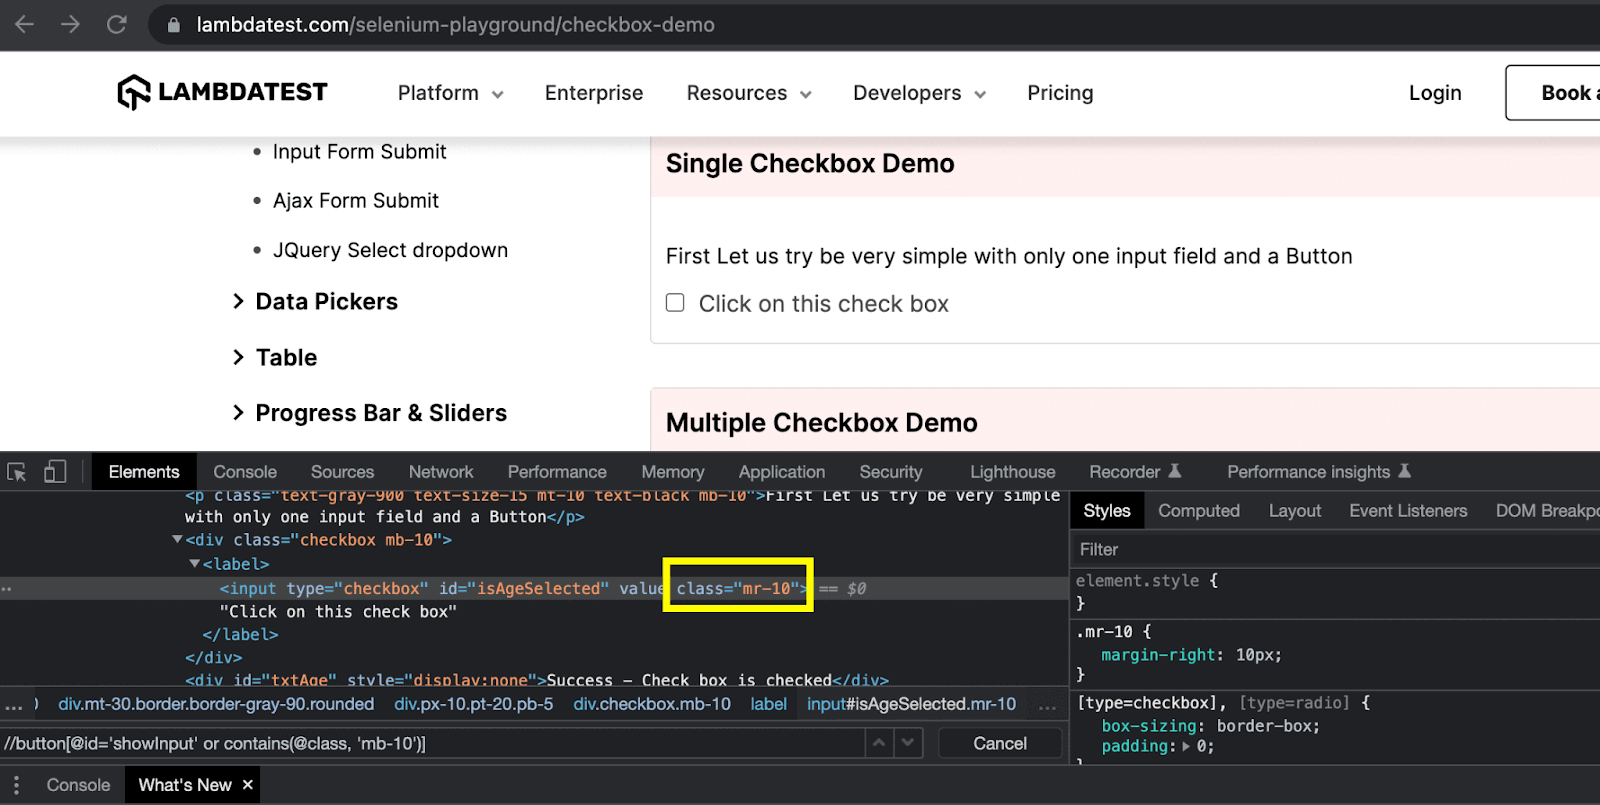
Task: Reload the page with the refresh icon
Action: 117,24
